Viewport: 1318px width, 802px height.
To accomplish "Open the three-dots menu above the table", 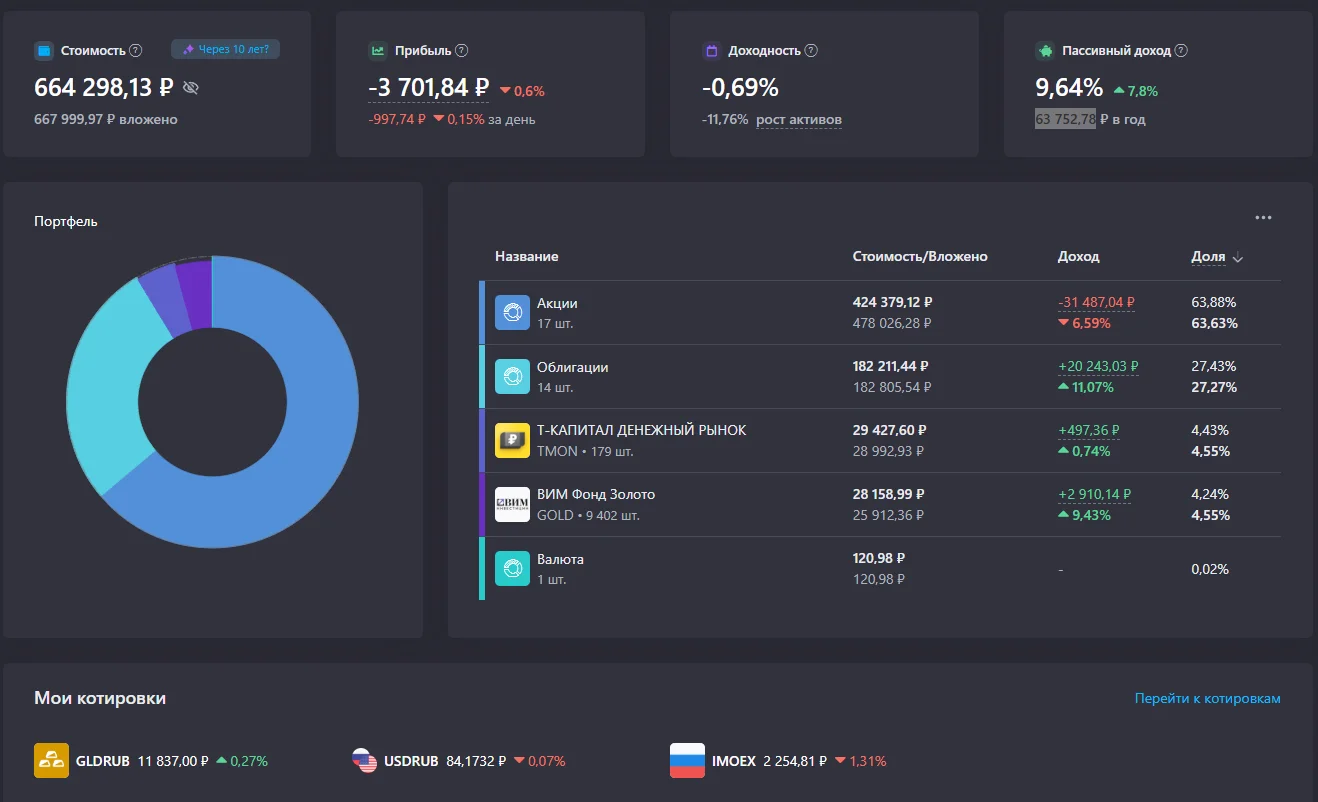I will [1263, 218].
